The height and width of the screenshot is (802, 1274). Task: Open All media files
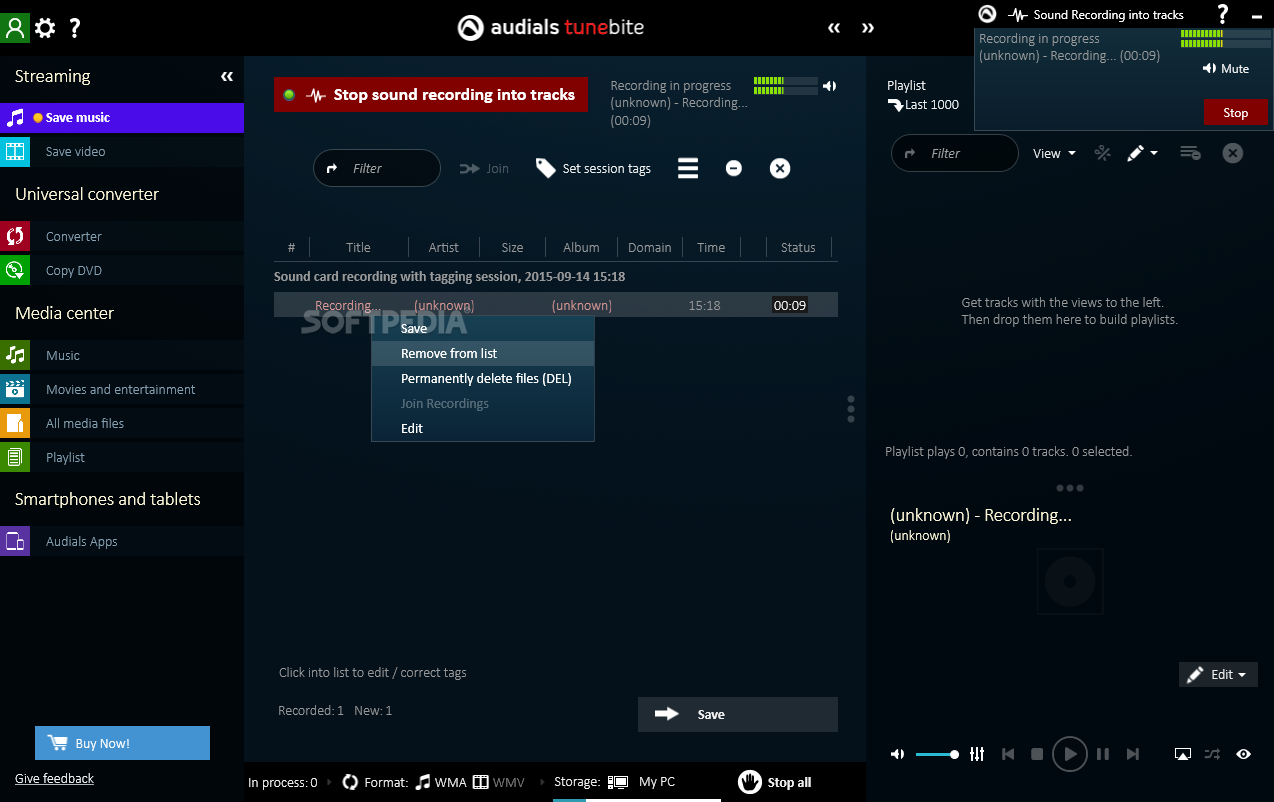point(122,424)
